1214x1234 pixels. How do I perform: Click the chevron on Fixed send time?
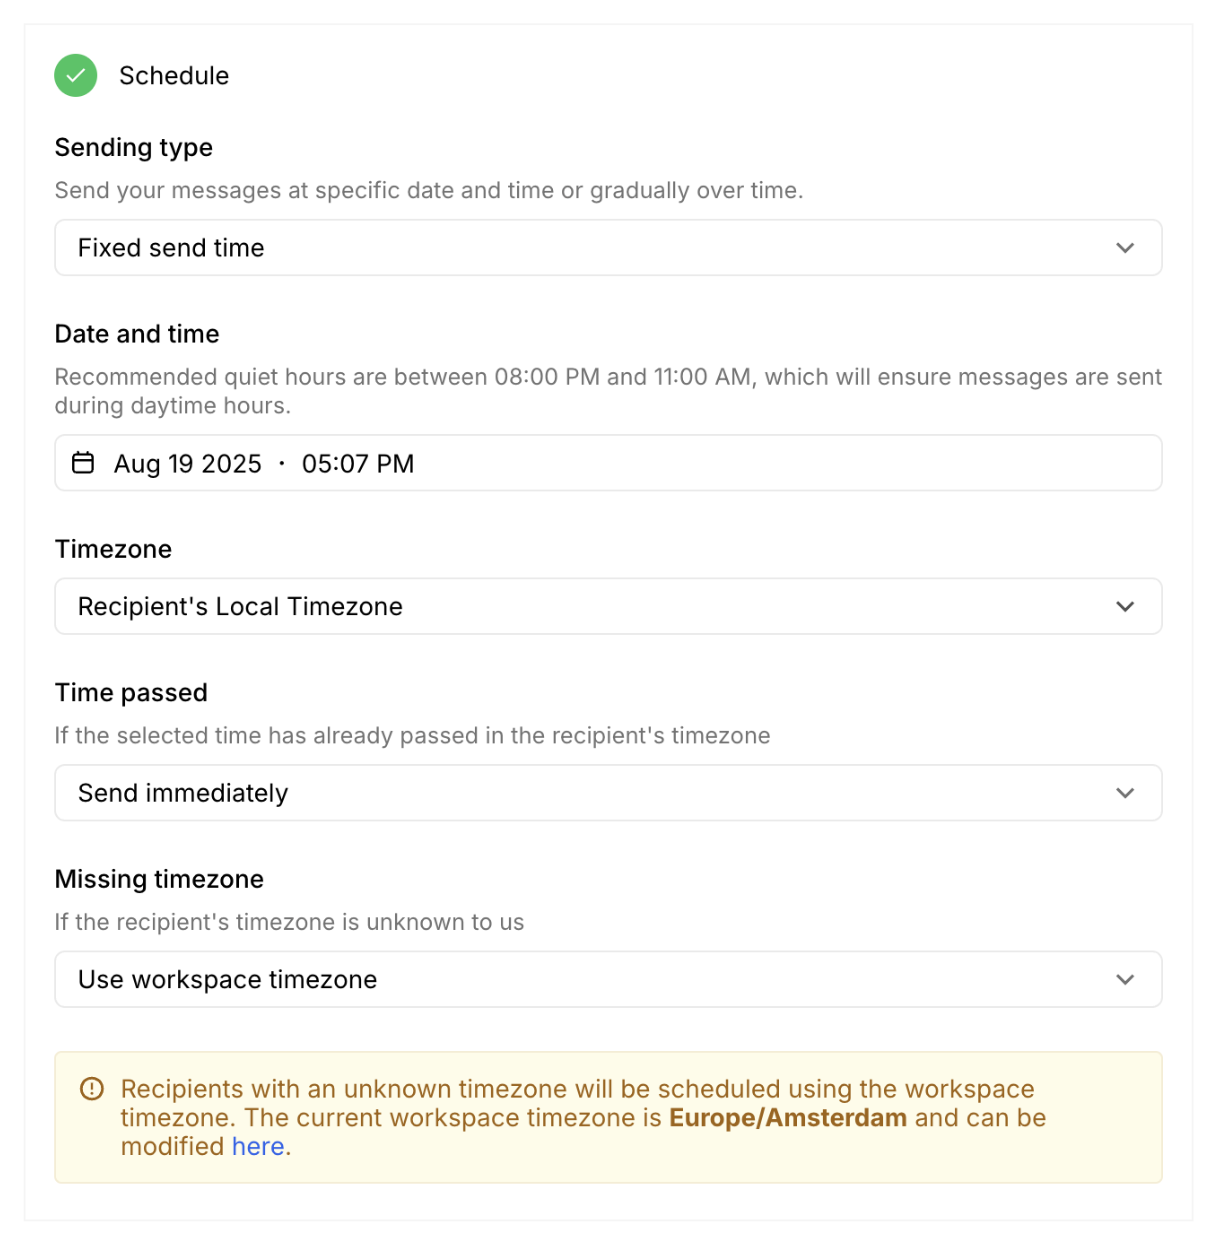pyautogui.click(x=1125, y=248)
